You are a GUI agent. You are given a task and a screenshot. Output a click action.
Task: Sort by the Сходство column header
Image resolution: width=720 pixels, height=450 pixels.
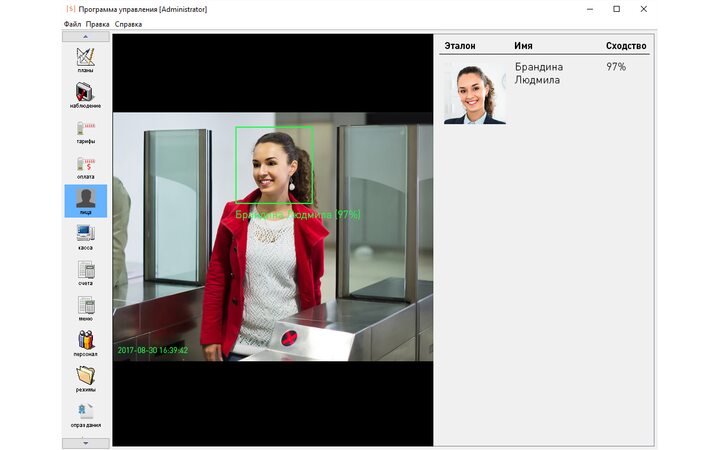[x=626, y=46]
